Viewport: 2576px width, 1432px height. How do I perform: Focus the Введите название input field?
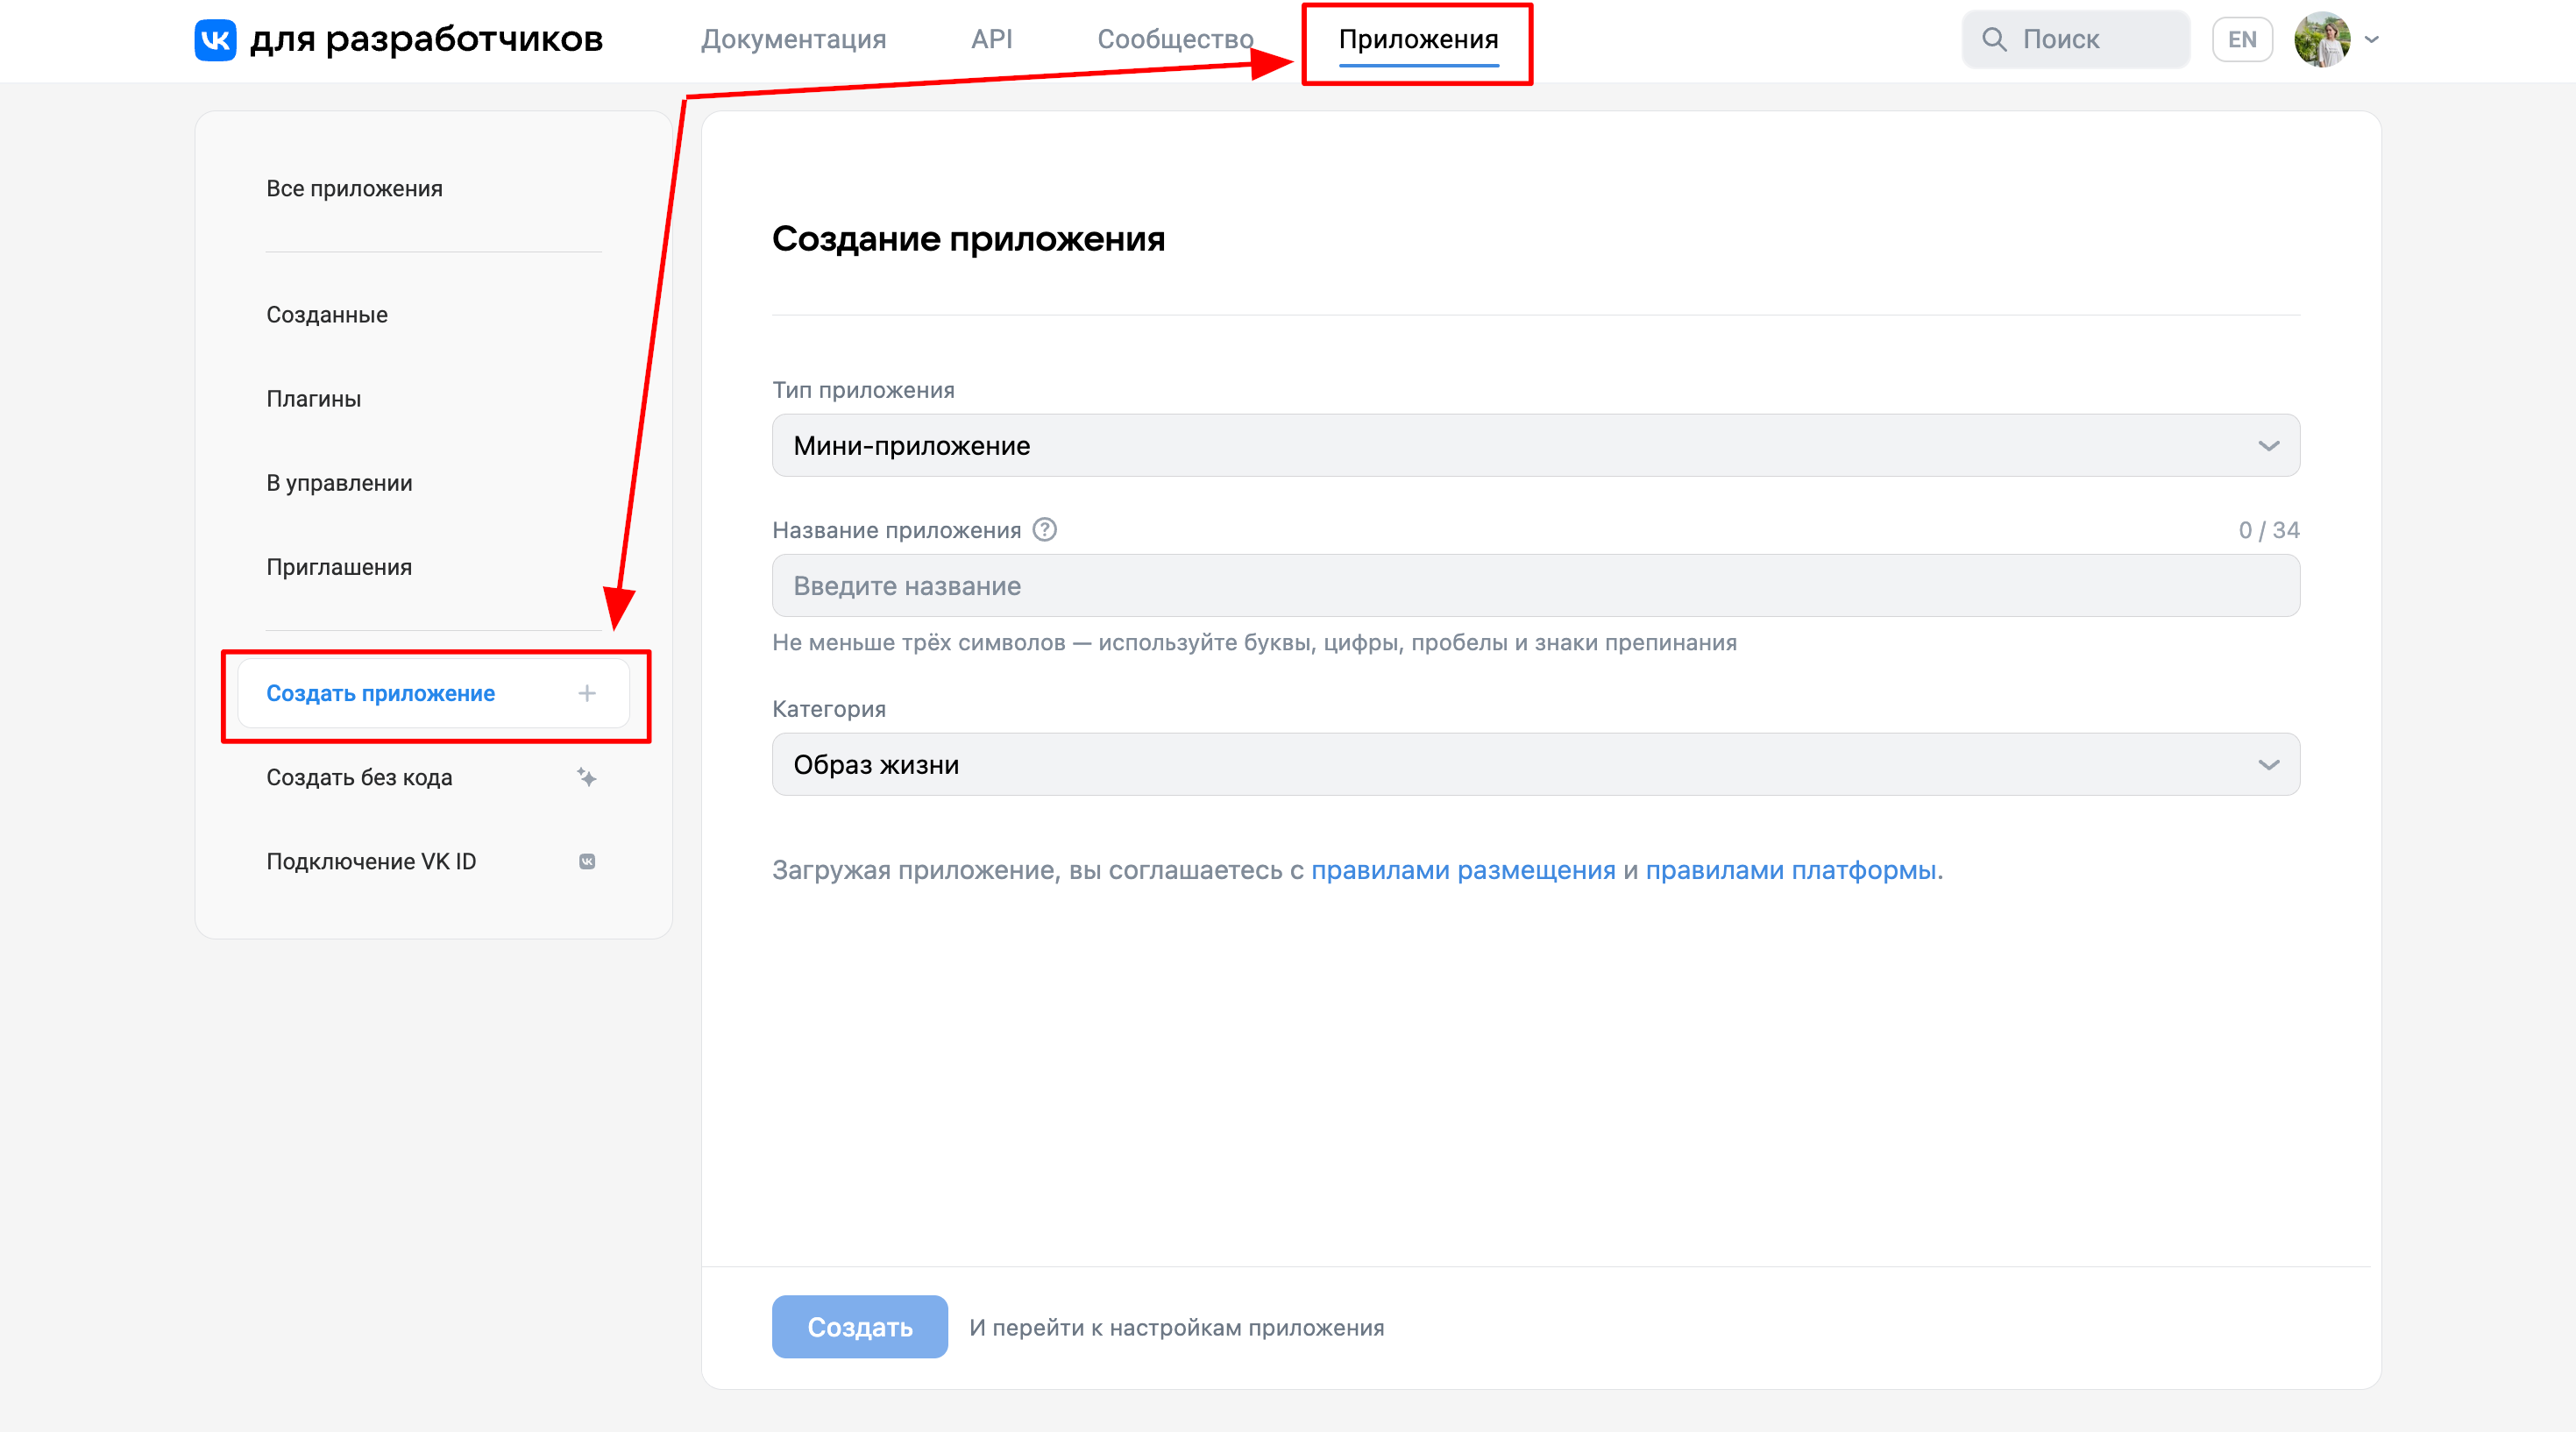click(x=1535, y=586)
